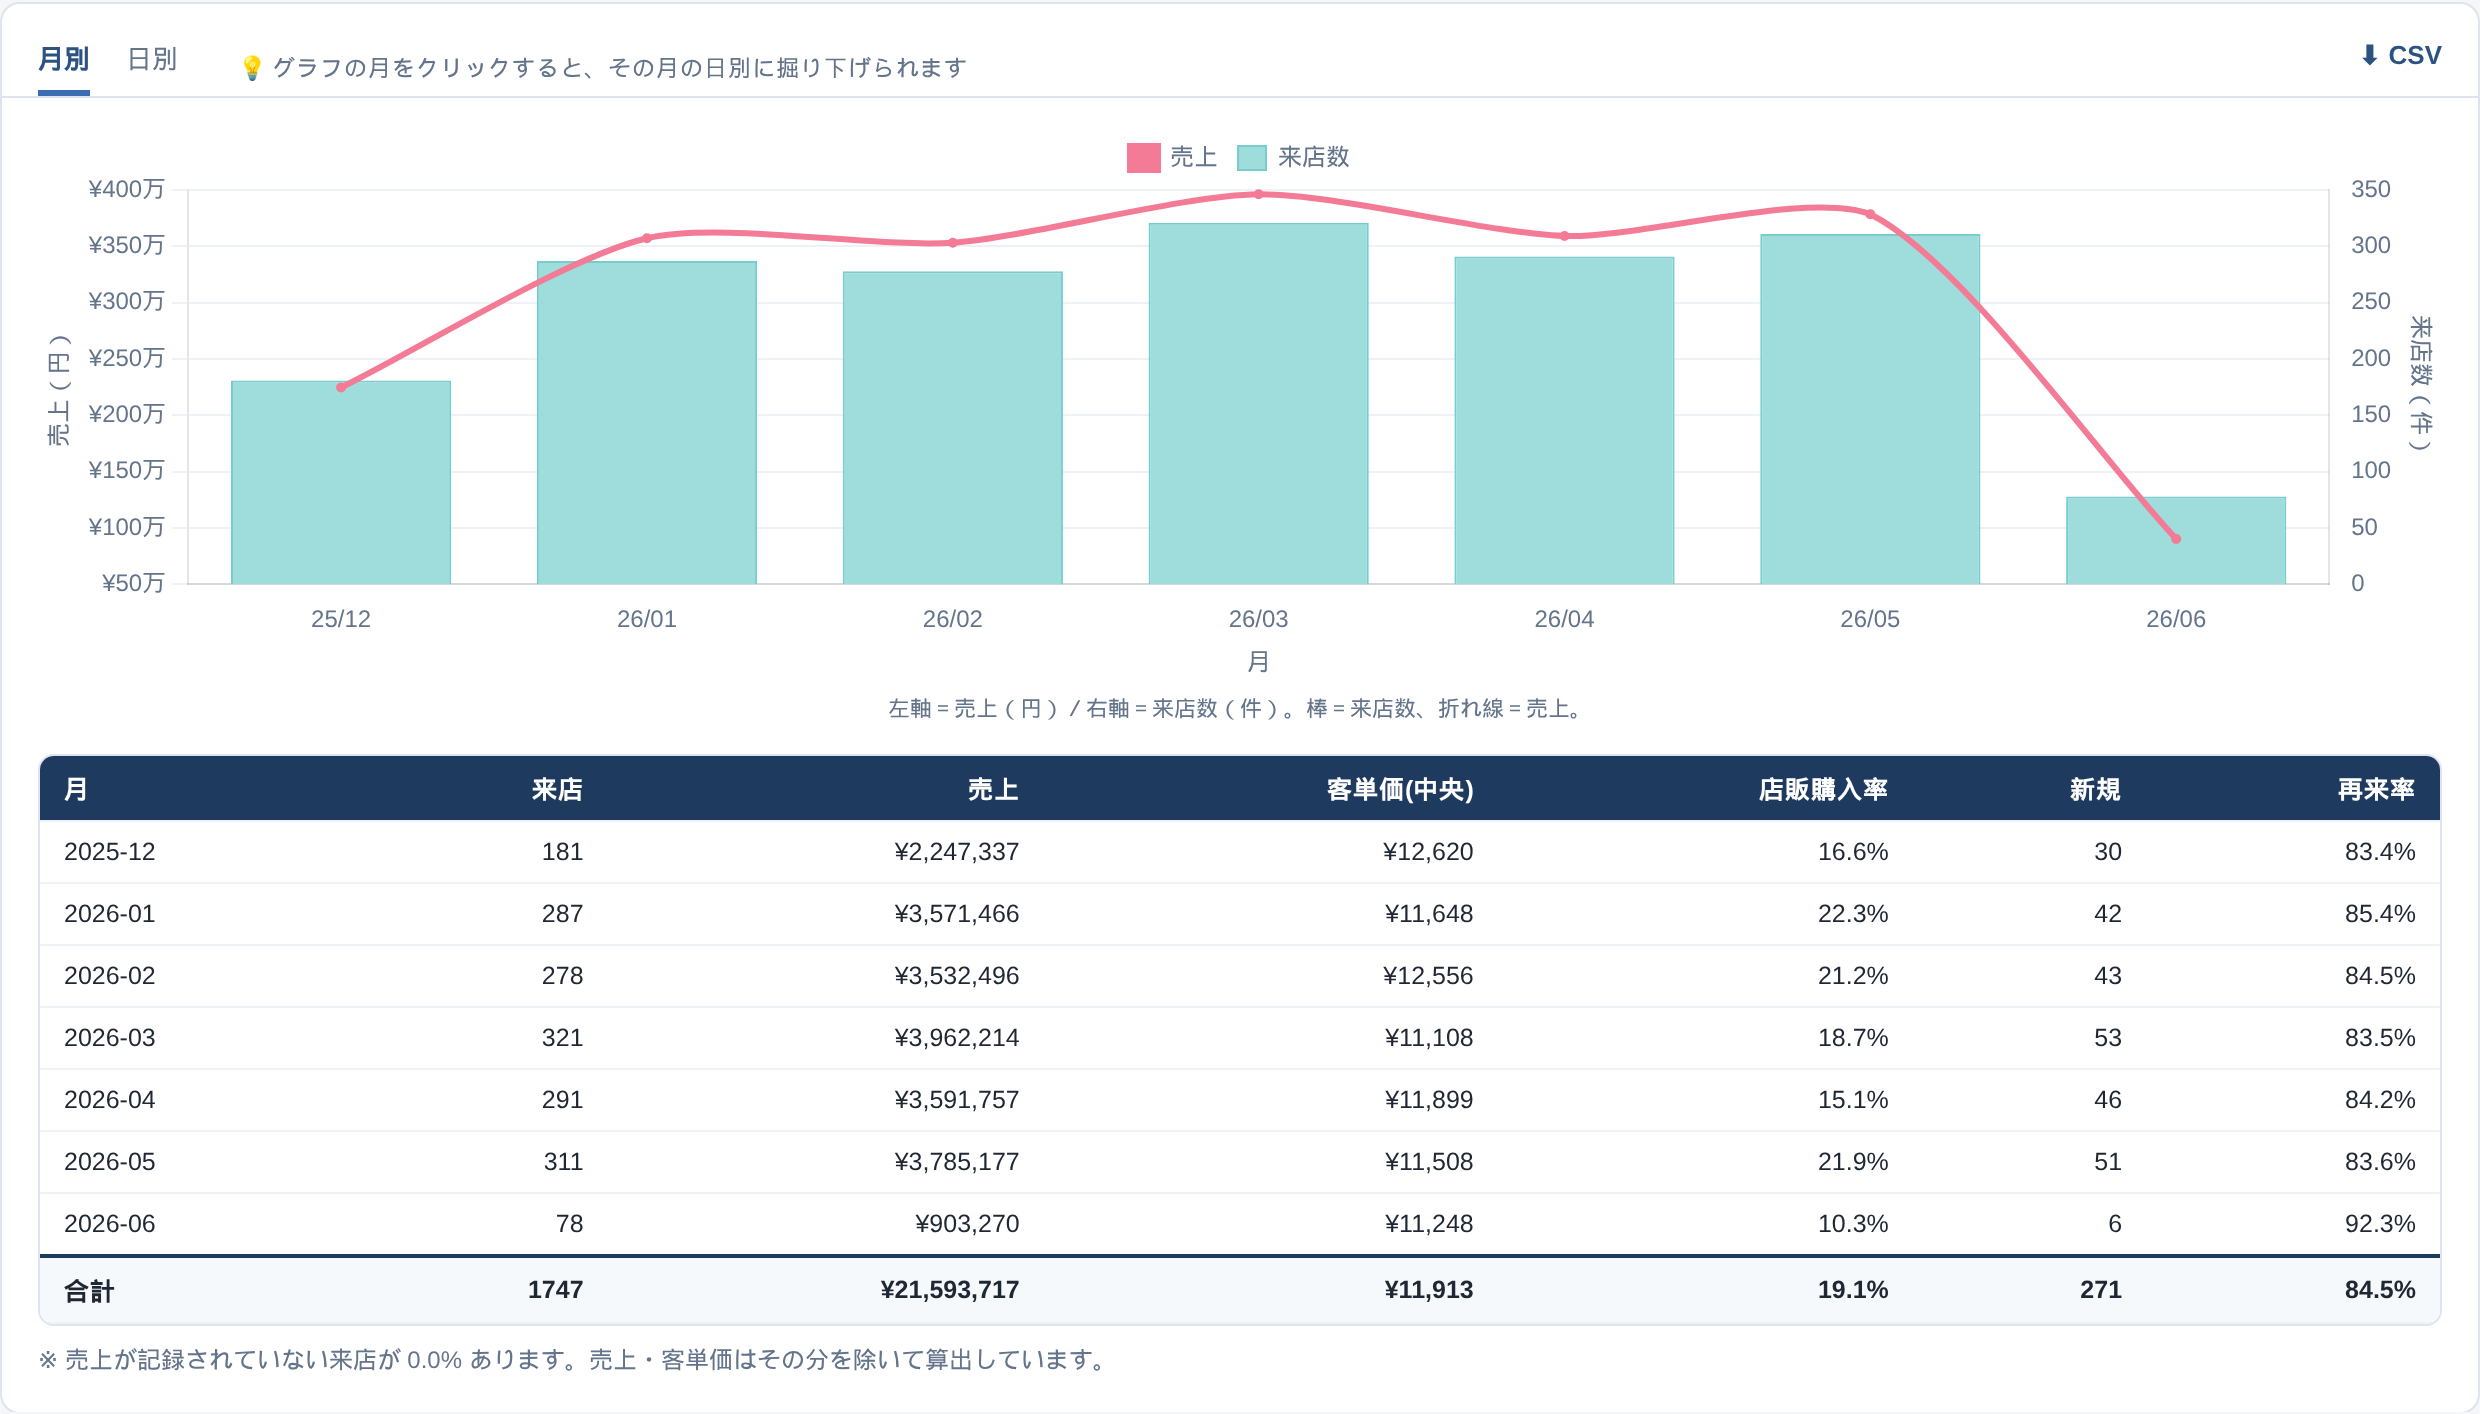Click the 26/05 bar in chart
2480x1414 pixels.
pyautogui.click(x=1870, y=409)
